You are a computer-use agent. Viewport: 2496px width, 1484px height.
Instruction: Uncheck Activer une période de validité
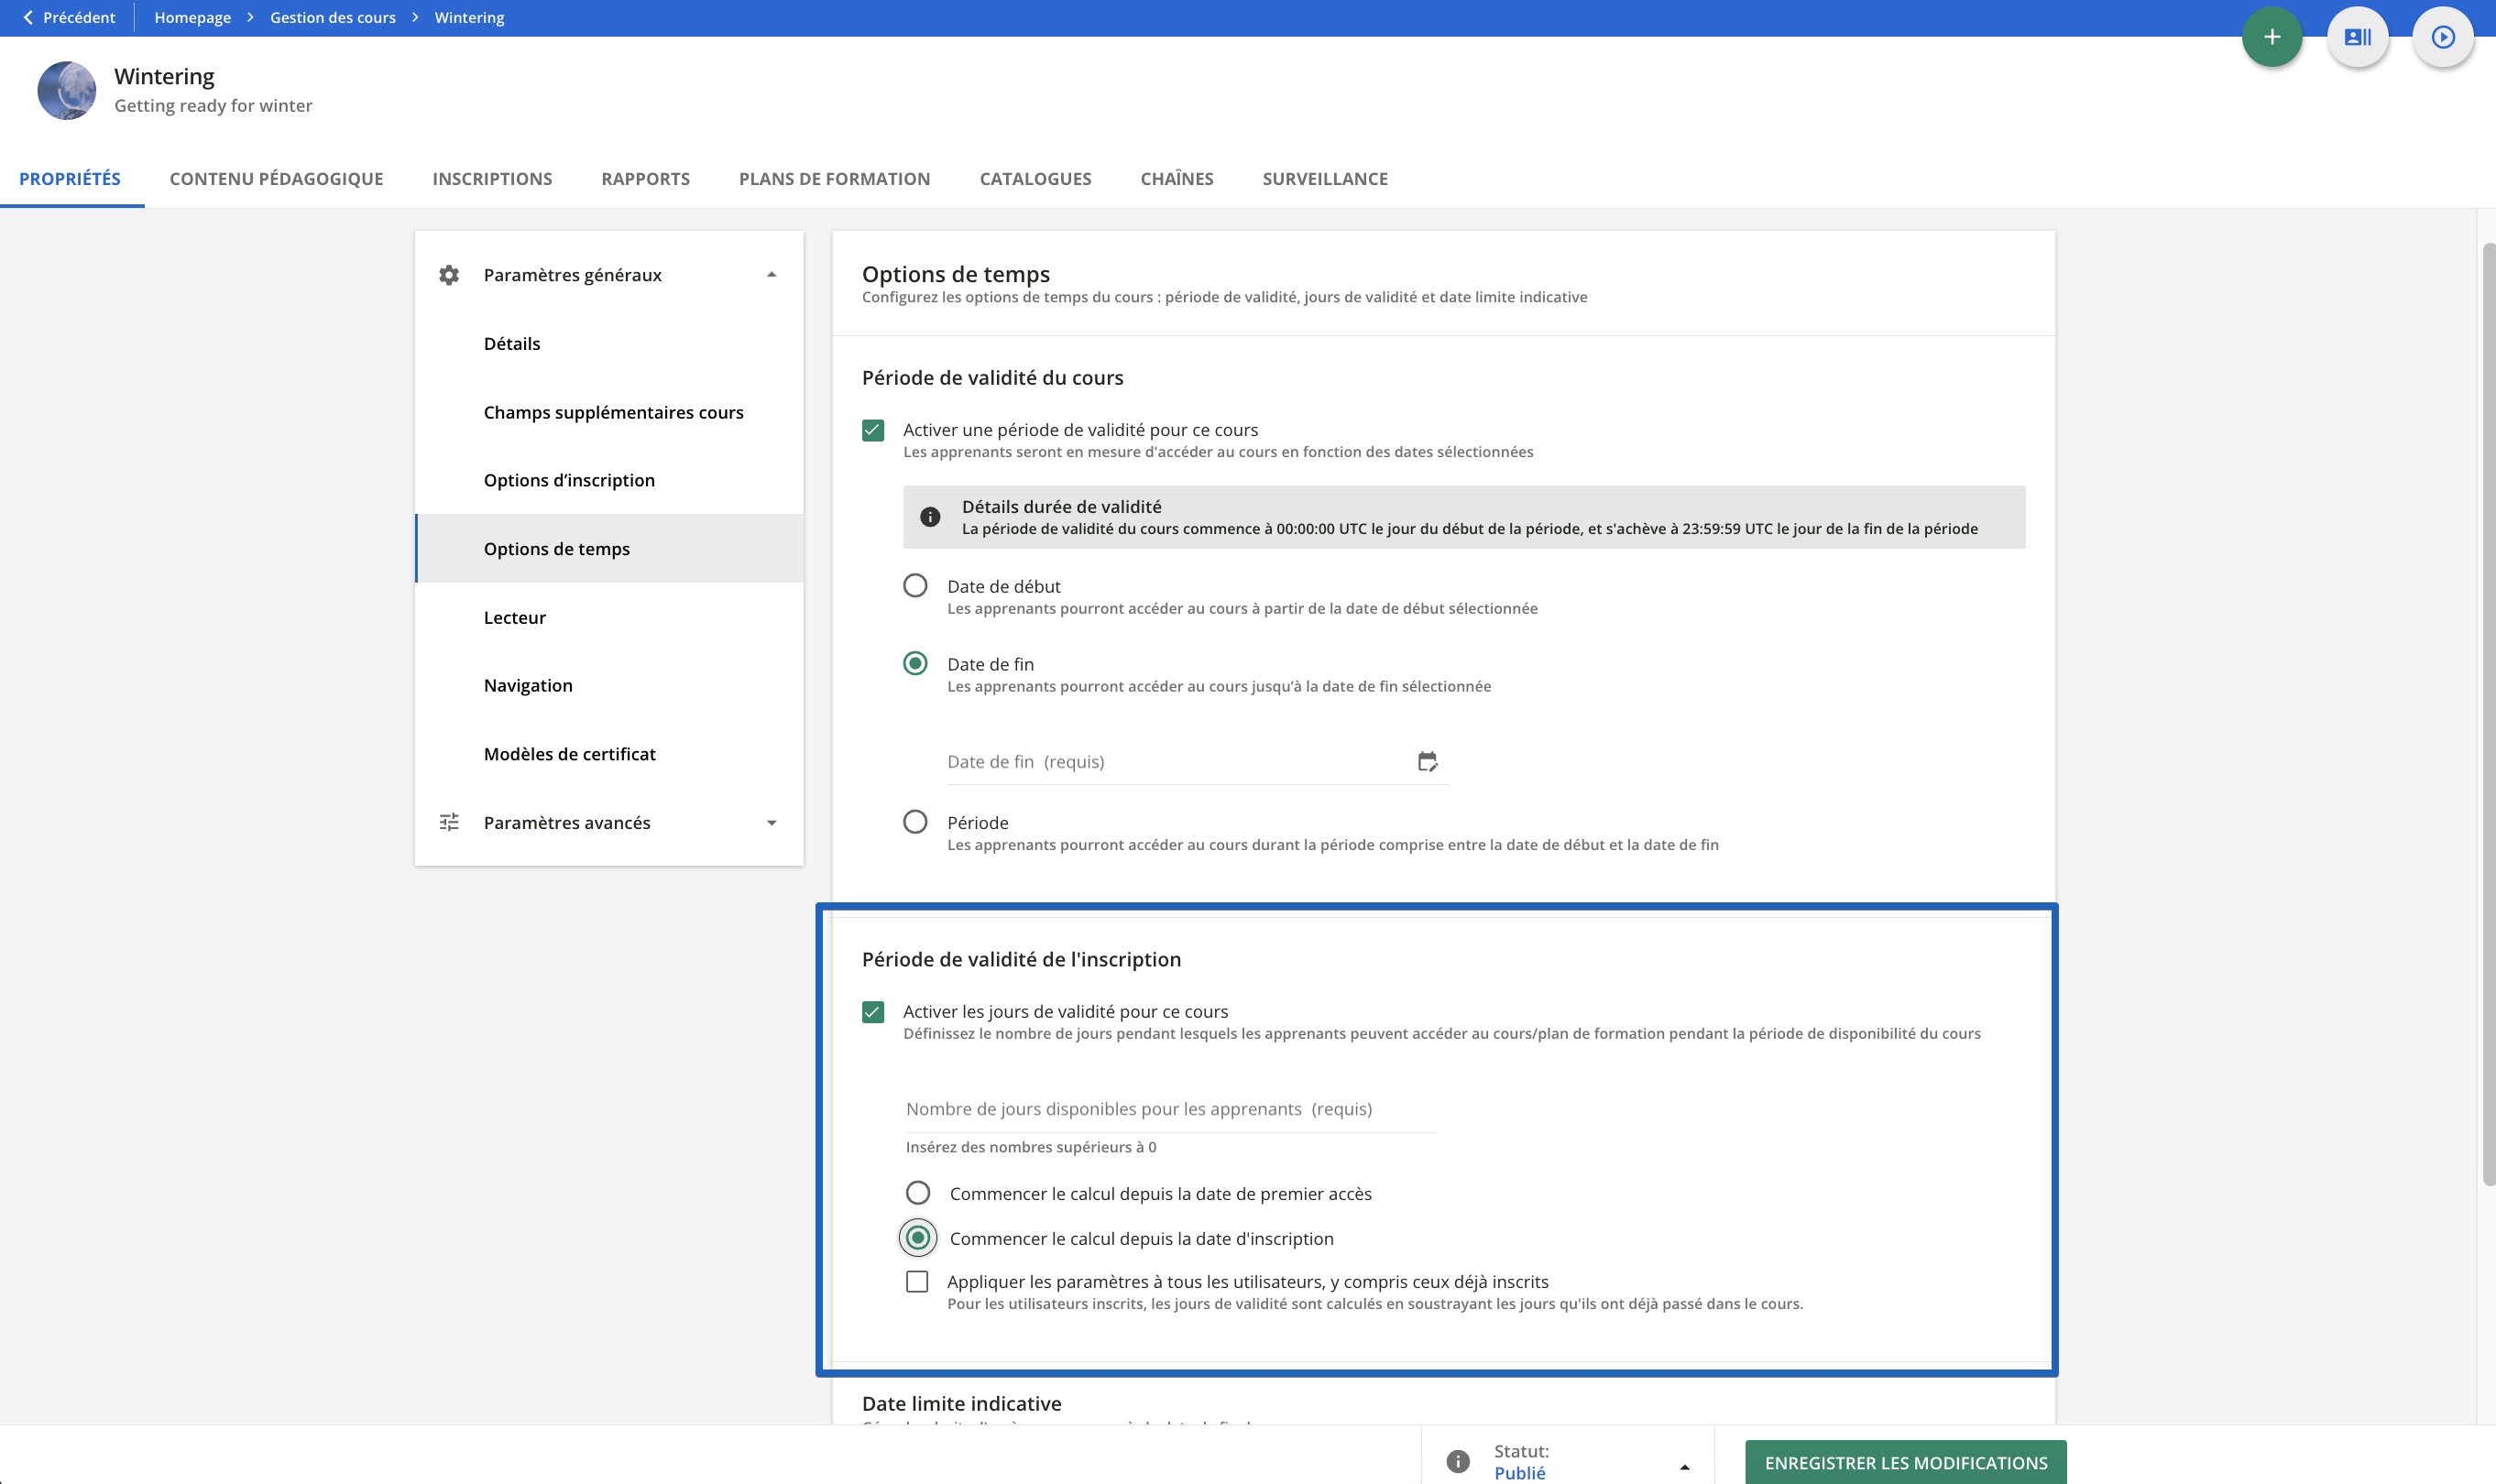(873, 430)
